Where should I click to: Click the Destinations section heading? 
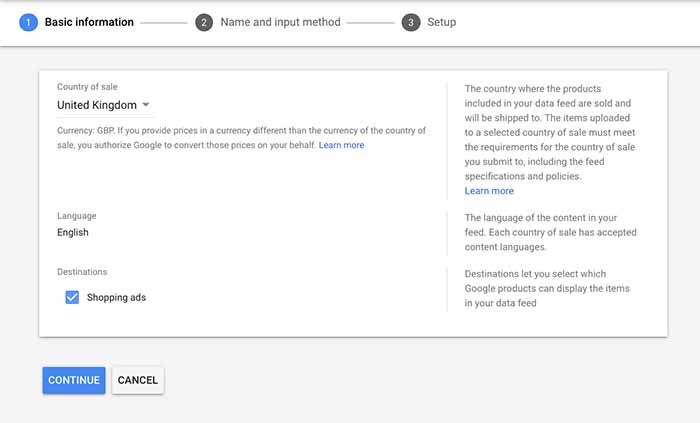point(82,271)
